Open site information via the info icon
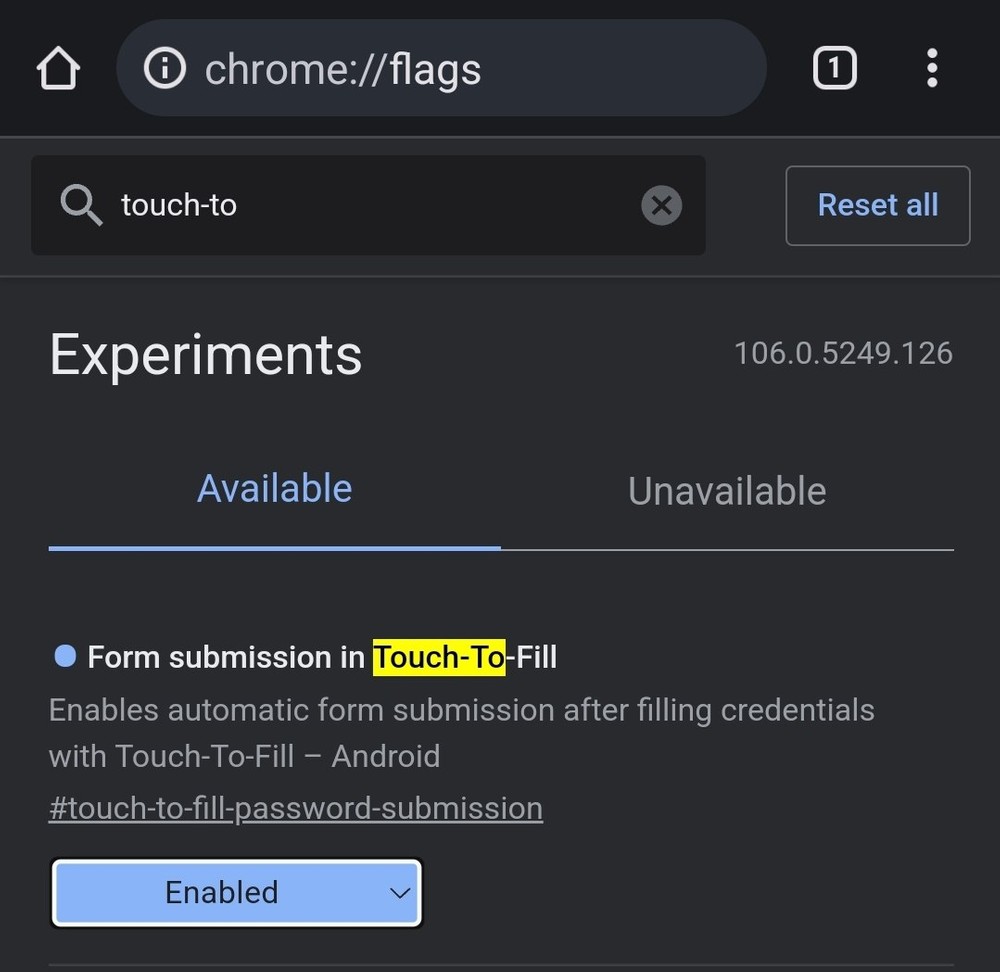 165,69
